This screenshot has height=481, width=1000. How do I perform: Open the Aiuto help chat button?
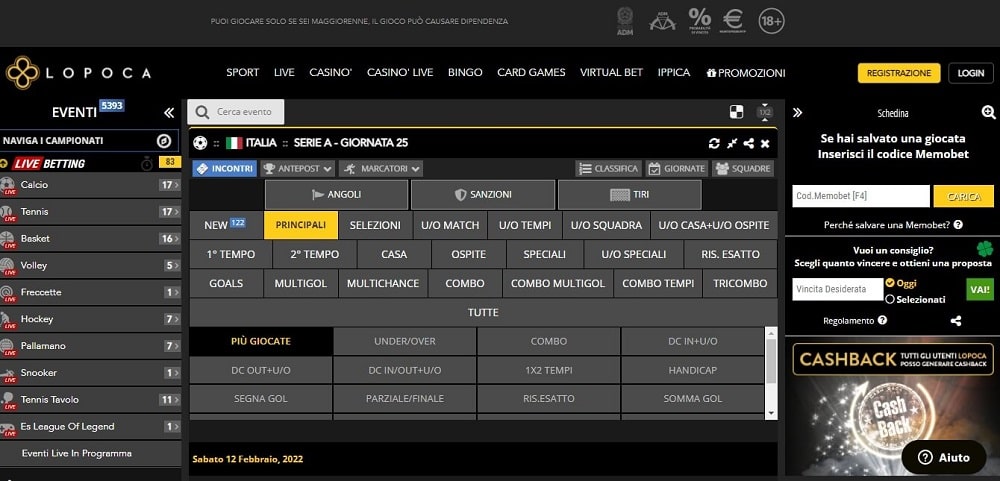click(x=944, y=457)
